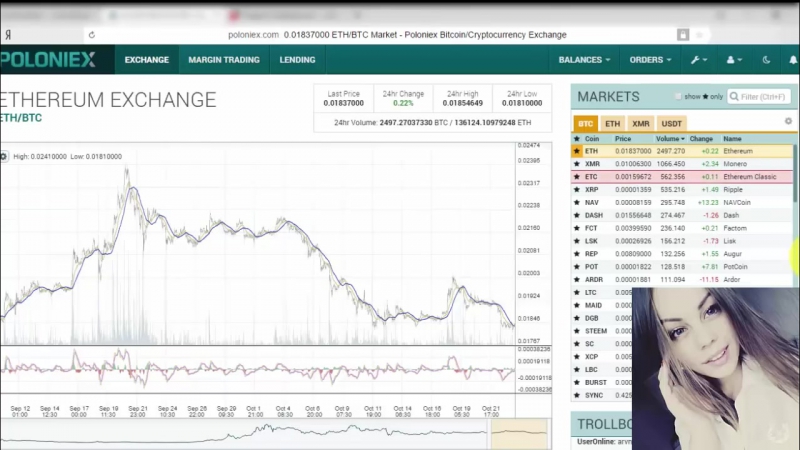
Task: Open markets panel settings gear
Action: pos(788,123)
